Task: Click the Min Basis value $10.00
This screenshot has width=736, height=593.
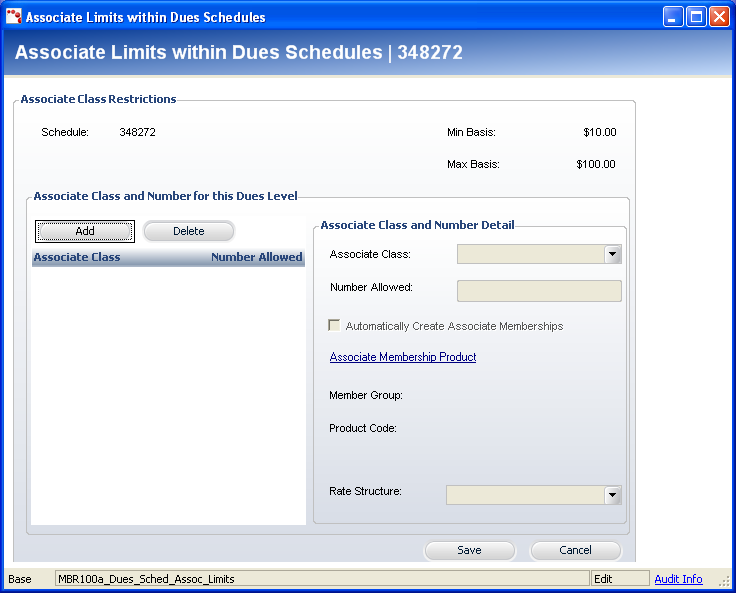Action: 599,132
